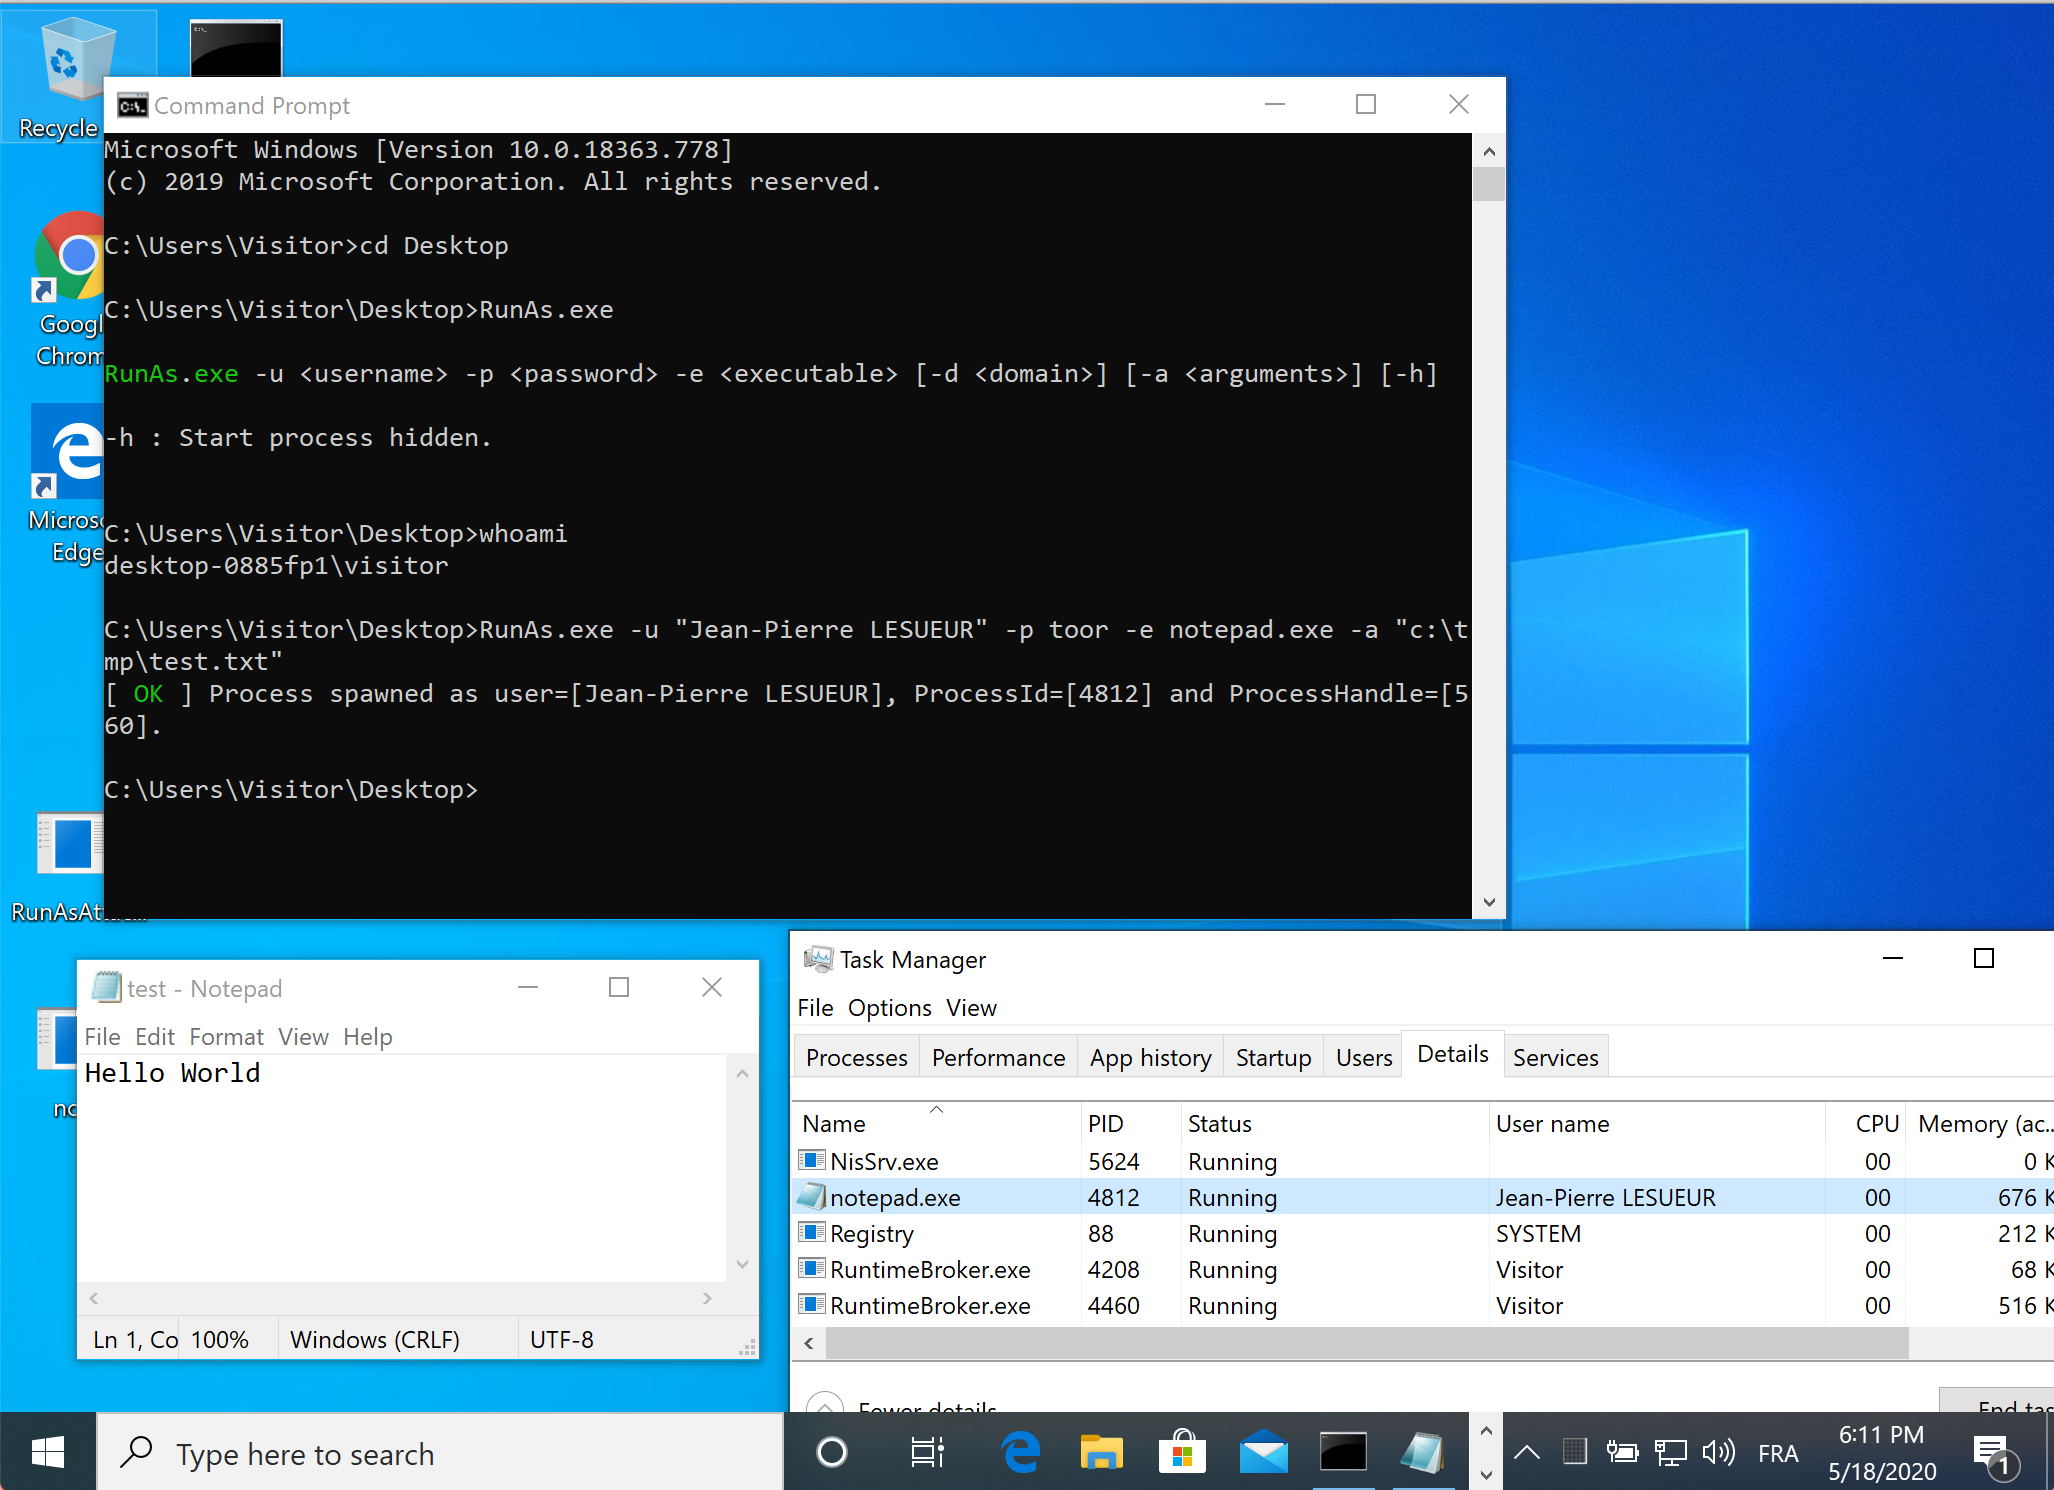The height and width of the screenshot is (1490, 2054).
Task: Click Command Prompt scrollbar down arrow
Action: point(1489,902)
